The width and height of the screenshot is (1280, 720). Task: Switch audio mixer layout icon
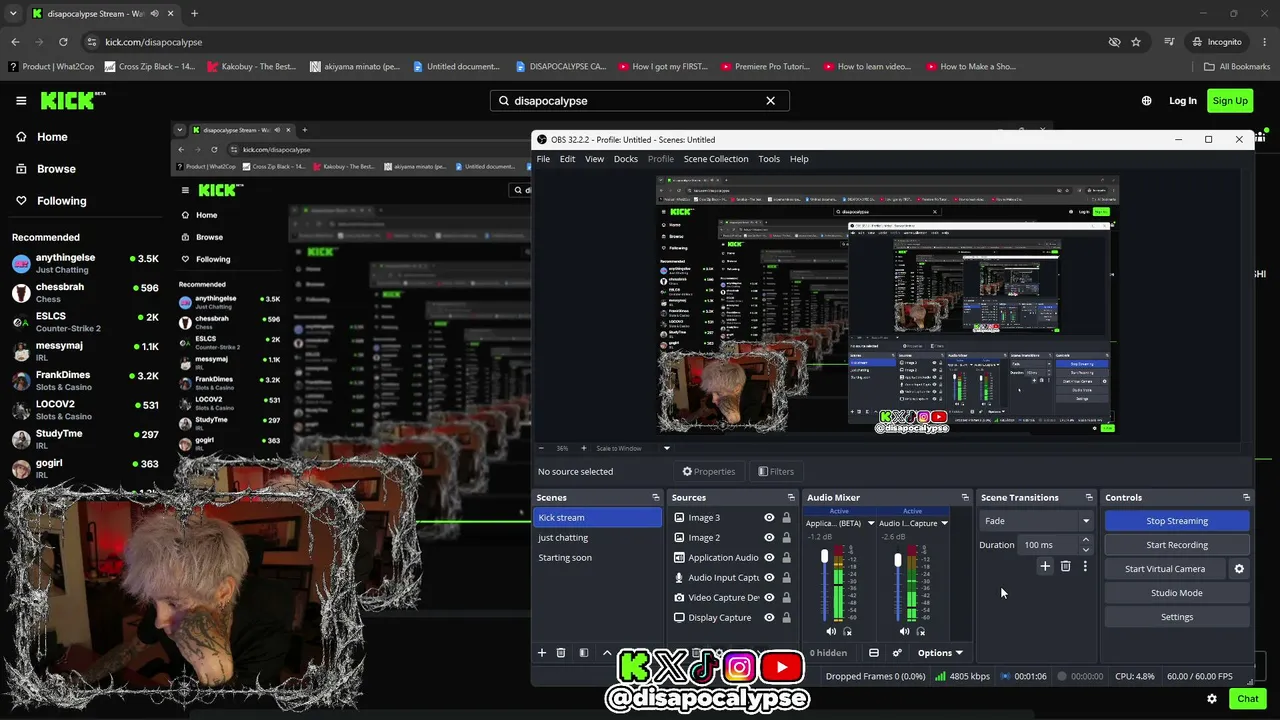click(874, 653)
